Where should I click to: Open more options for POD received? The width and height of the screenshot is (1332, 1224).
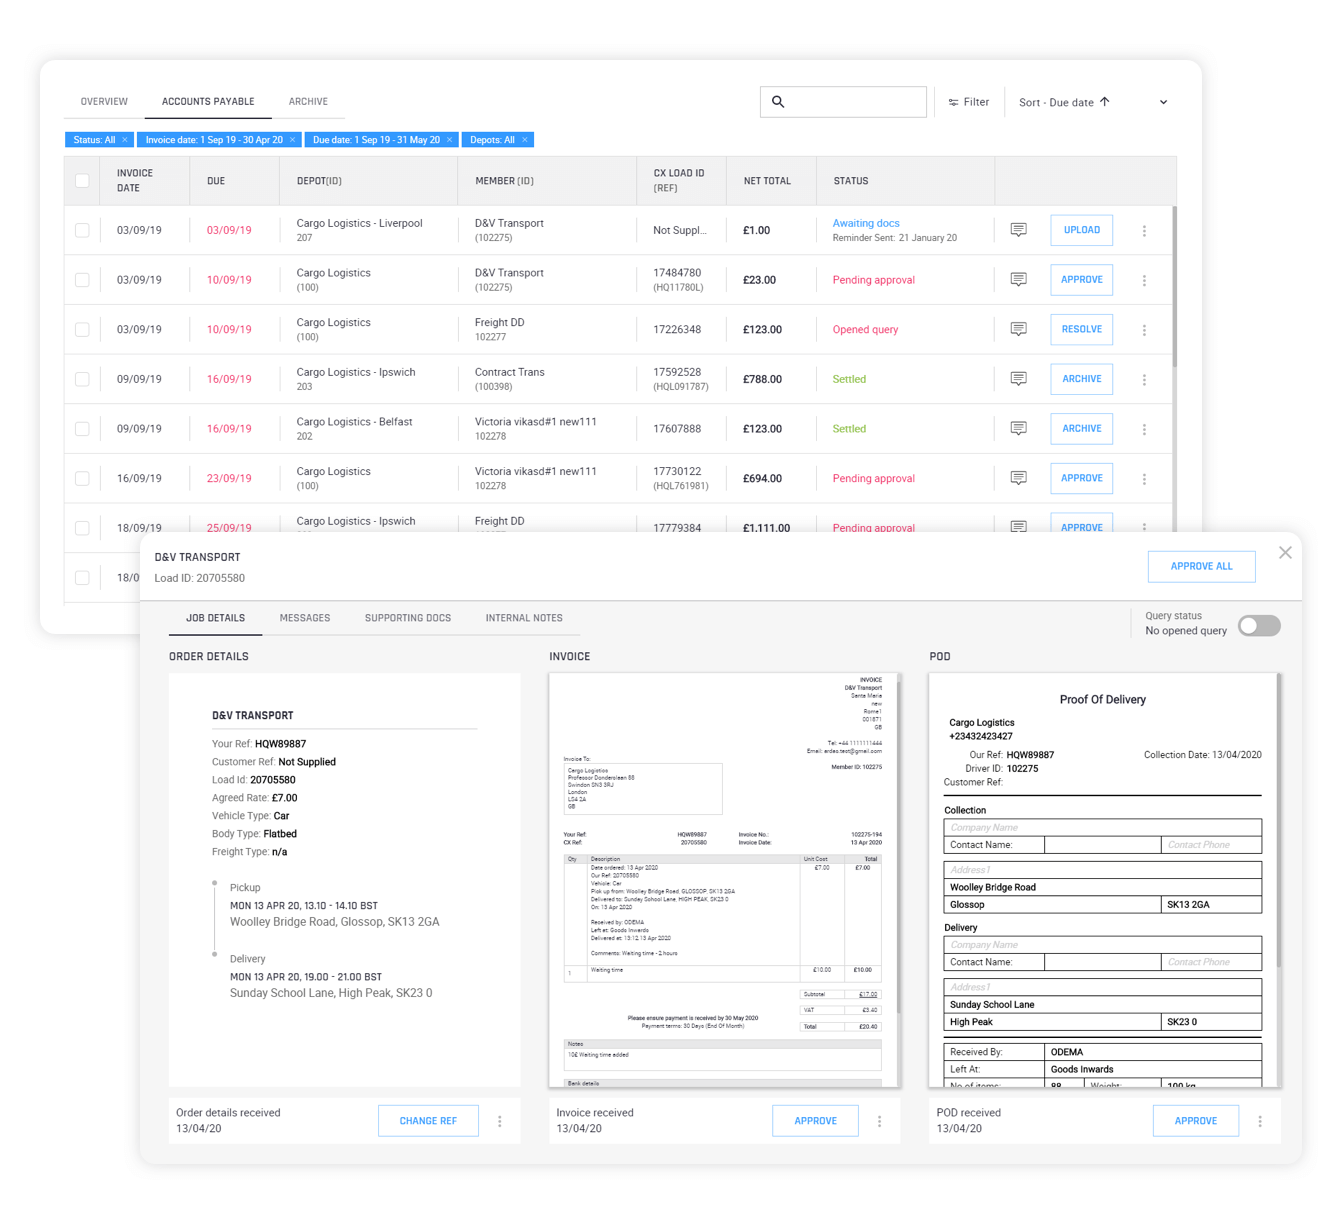pyautogui.click(x=1260, y=1121)
